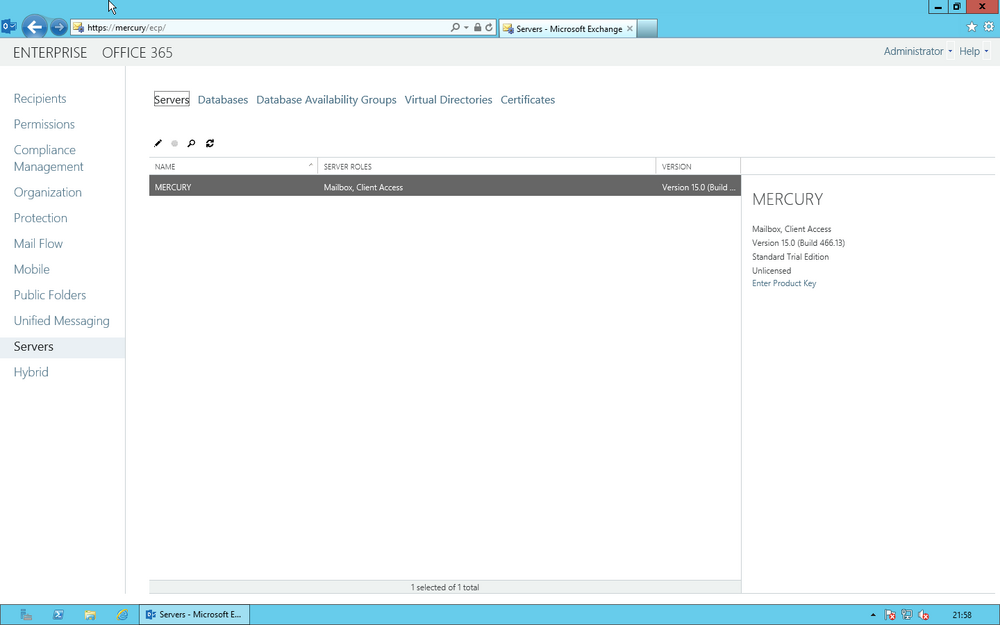Screen dimensions: 1000x625
Task: Open Public Folders section
Action: pos(50,295)
